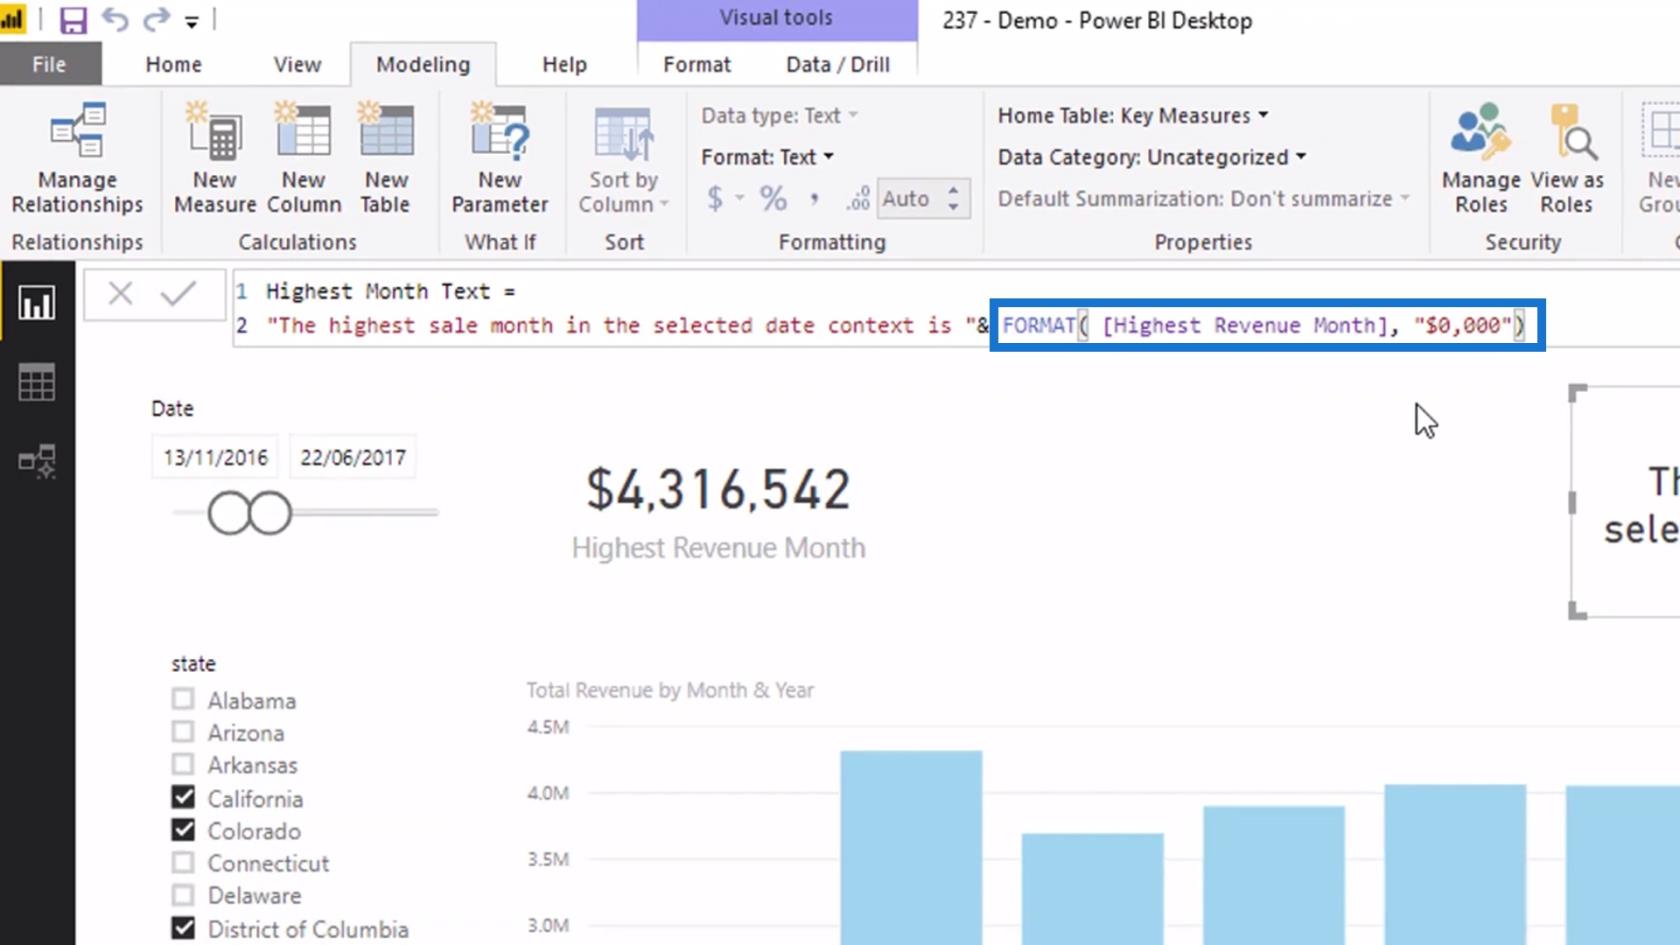Open the Data / Drill tab
The image size is (1680, 945).
[x=838, y=64]
